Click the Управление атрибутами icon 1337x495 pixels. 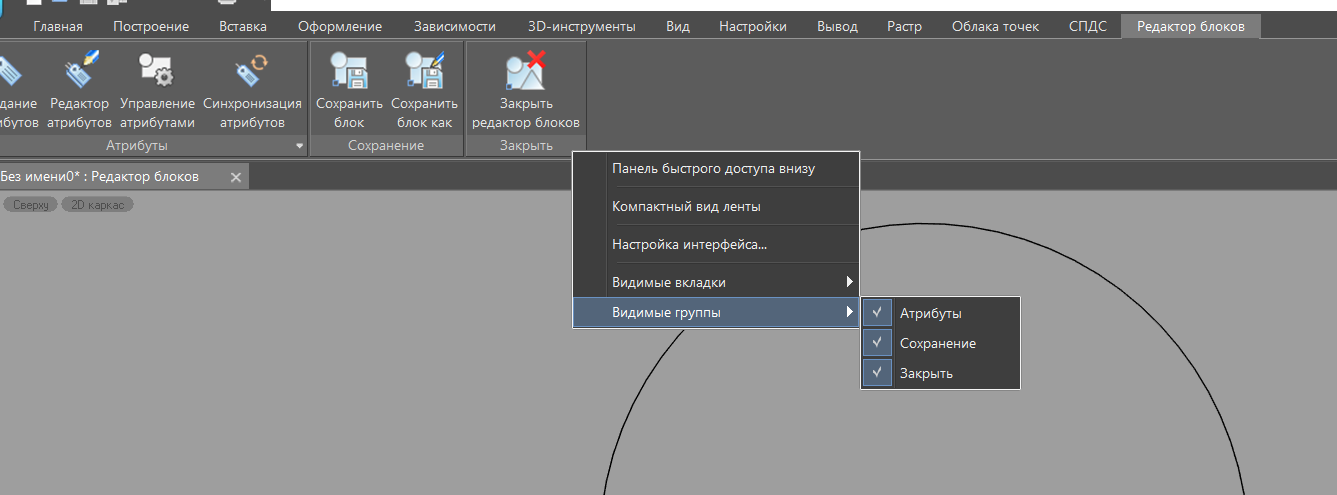click(157, 72)
